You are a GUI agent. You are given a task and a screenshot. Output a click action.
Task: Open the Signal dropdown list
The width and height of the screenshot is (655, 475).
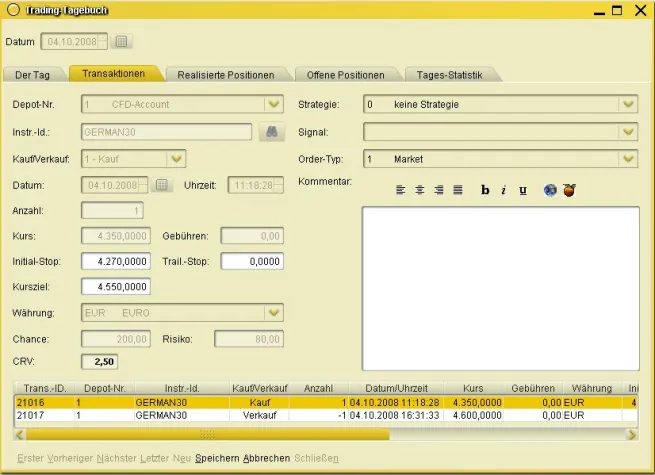tap(628, 131)
